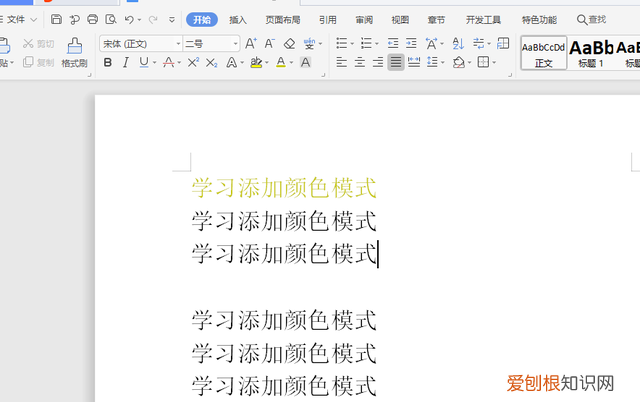
Task: Switch to the 审阅 tab
Action: pos(364,20)
